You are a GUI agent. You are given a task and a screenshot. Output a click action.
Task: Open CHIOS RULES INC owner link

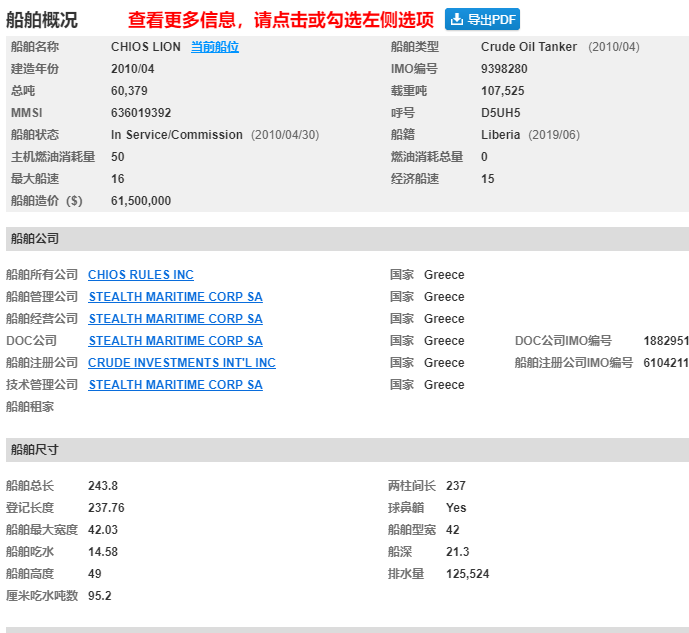141,275
